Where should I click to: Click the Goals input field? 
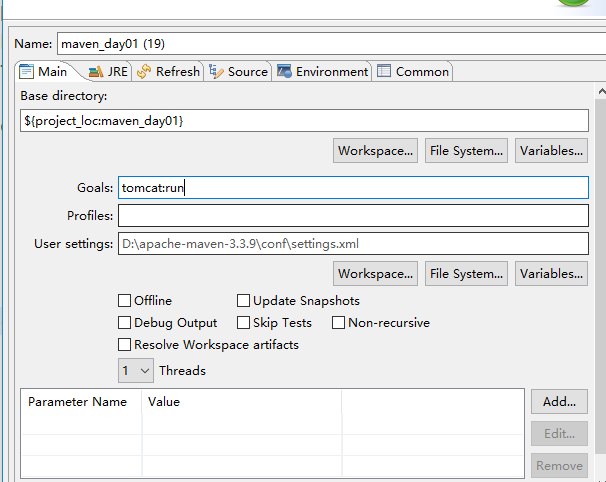click(352, 188)
